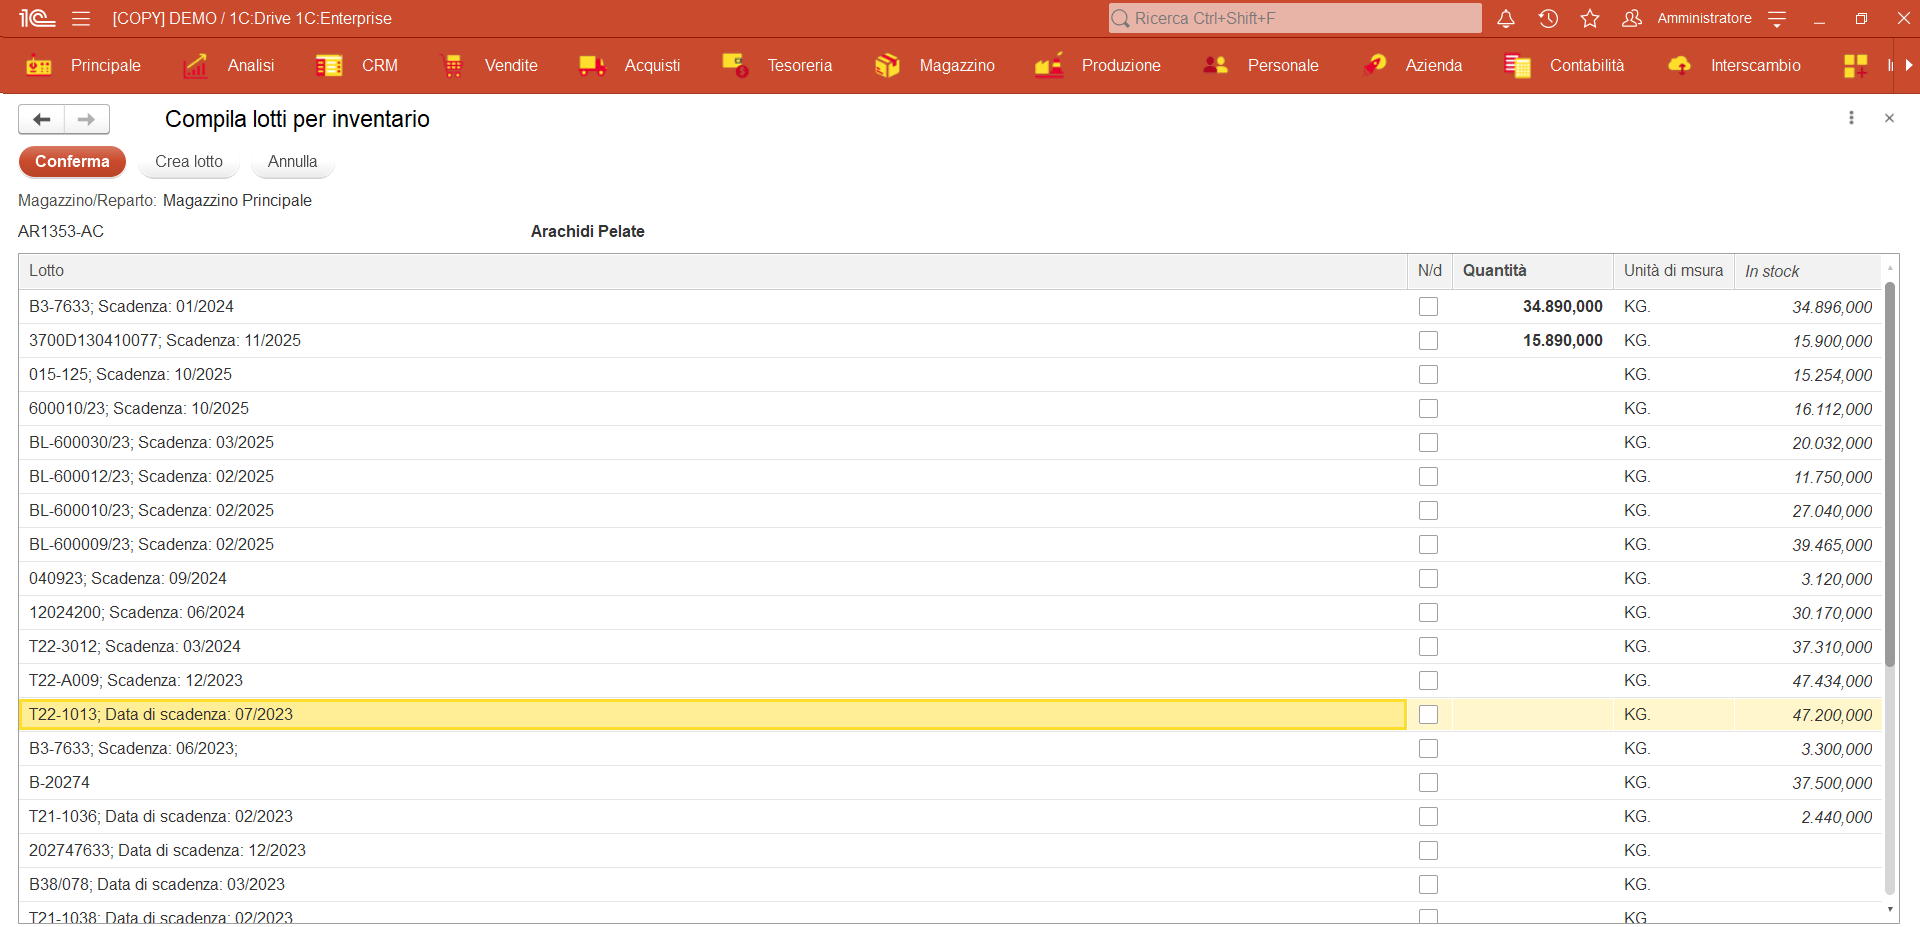Click quantity cell 15.890,000

point(1532,341)
